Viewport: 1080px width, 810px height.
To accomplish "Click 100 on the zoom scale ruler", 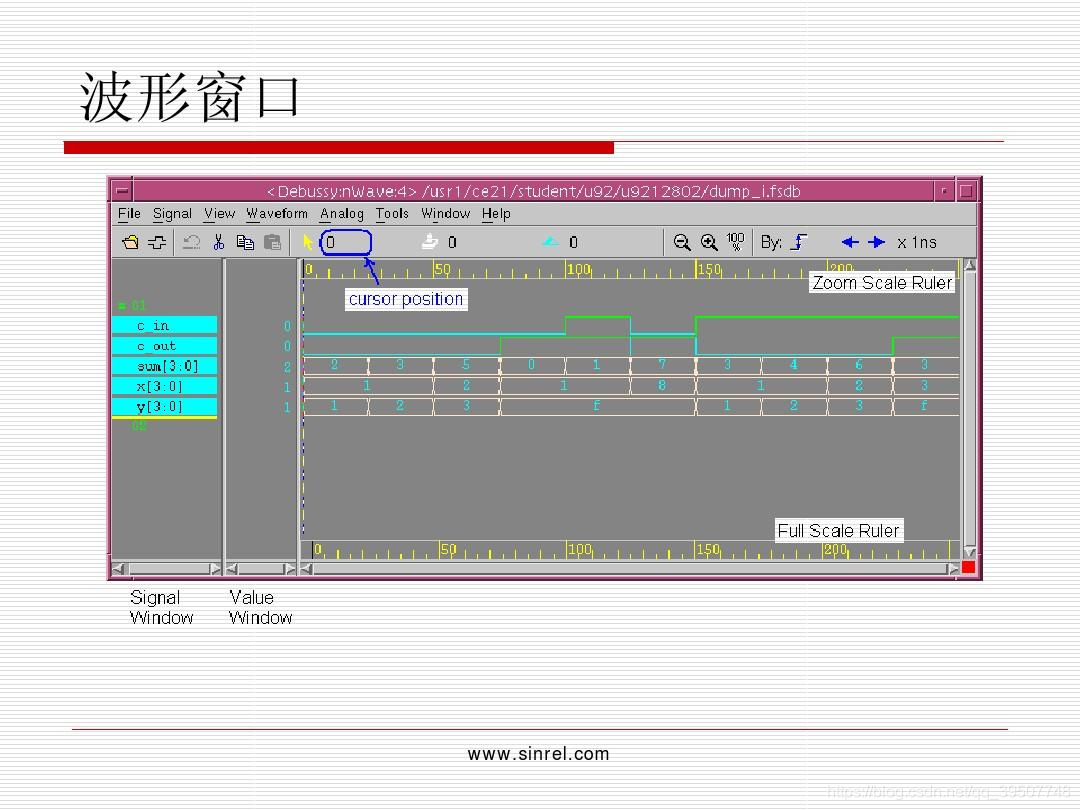I will click(579, 269).
